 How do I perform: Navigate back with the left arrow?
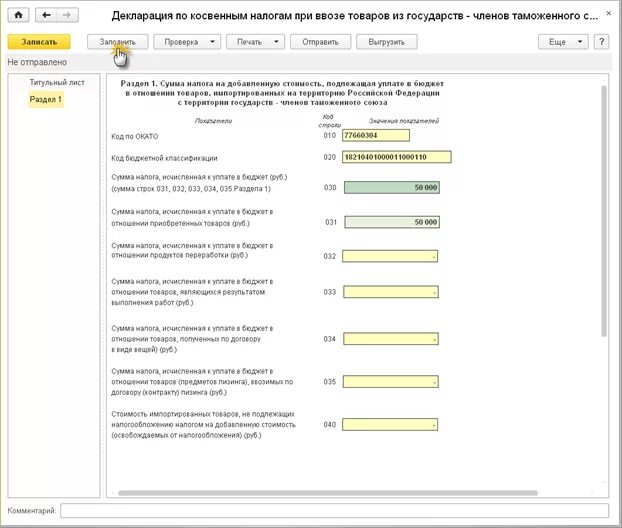tap(46, 15)
